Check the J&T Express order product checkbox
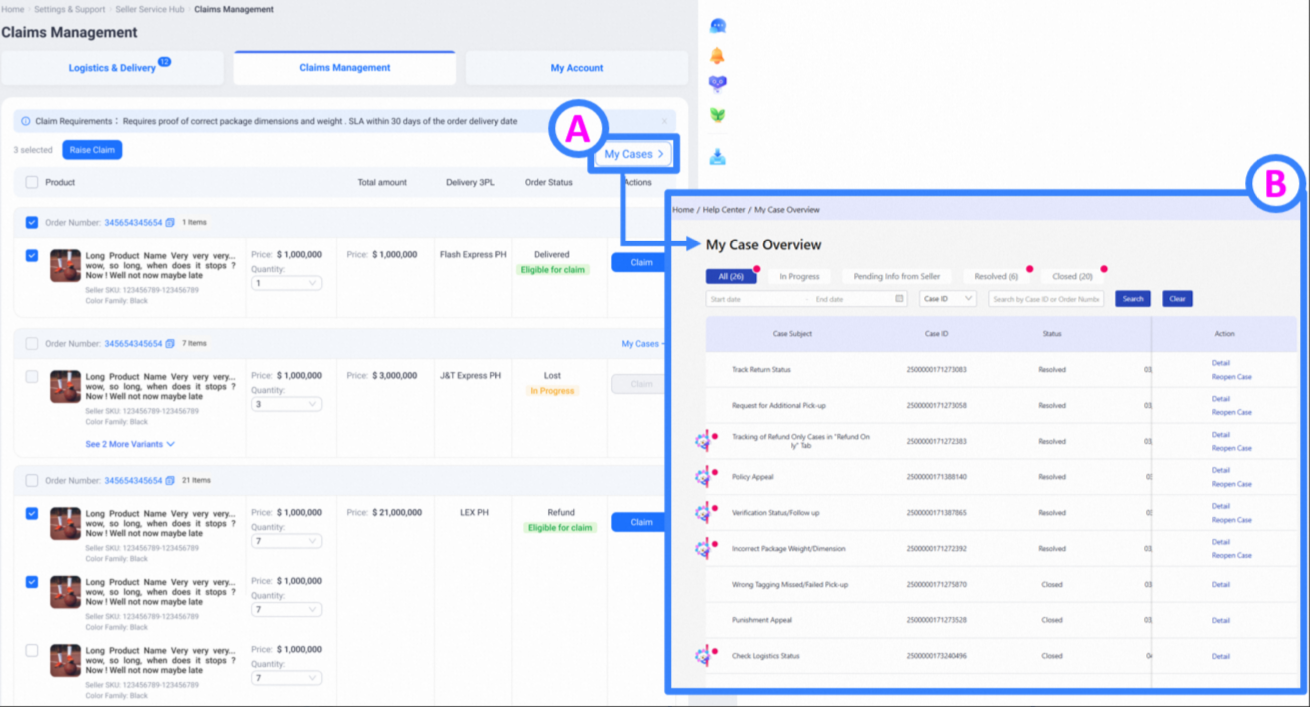The image size is (1310, 707). 32,377
